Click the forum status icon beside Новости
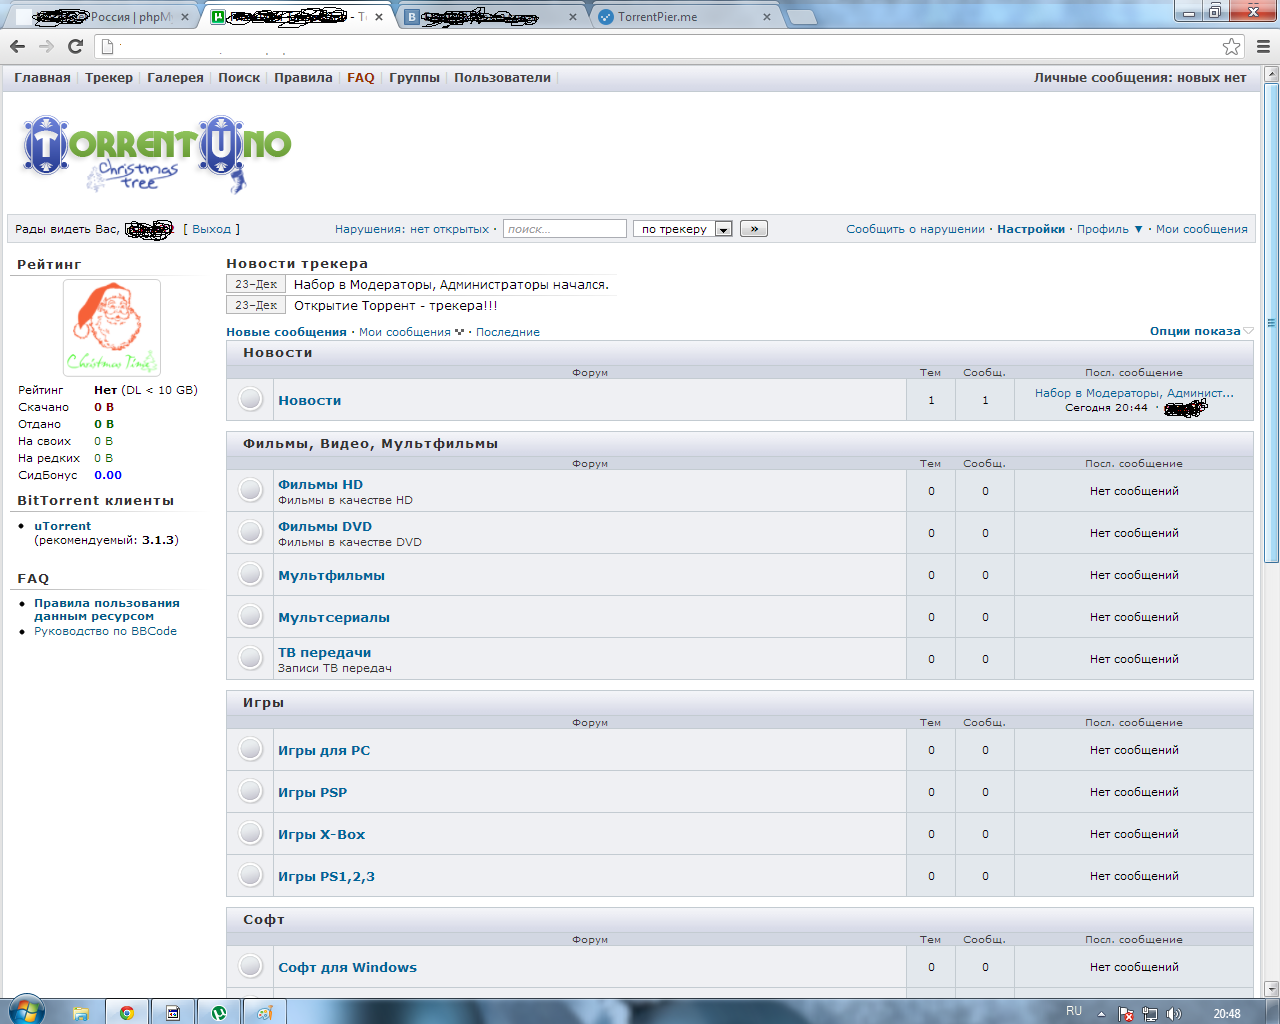The width and height of the screenshot is (1280, 1024). point(250,400)
